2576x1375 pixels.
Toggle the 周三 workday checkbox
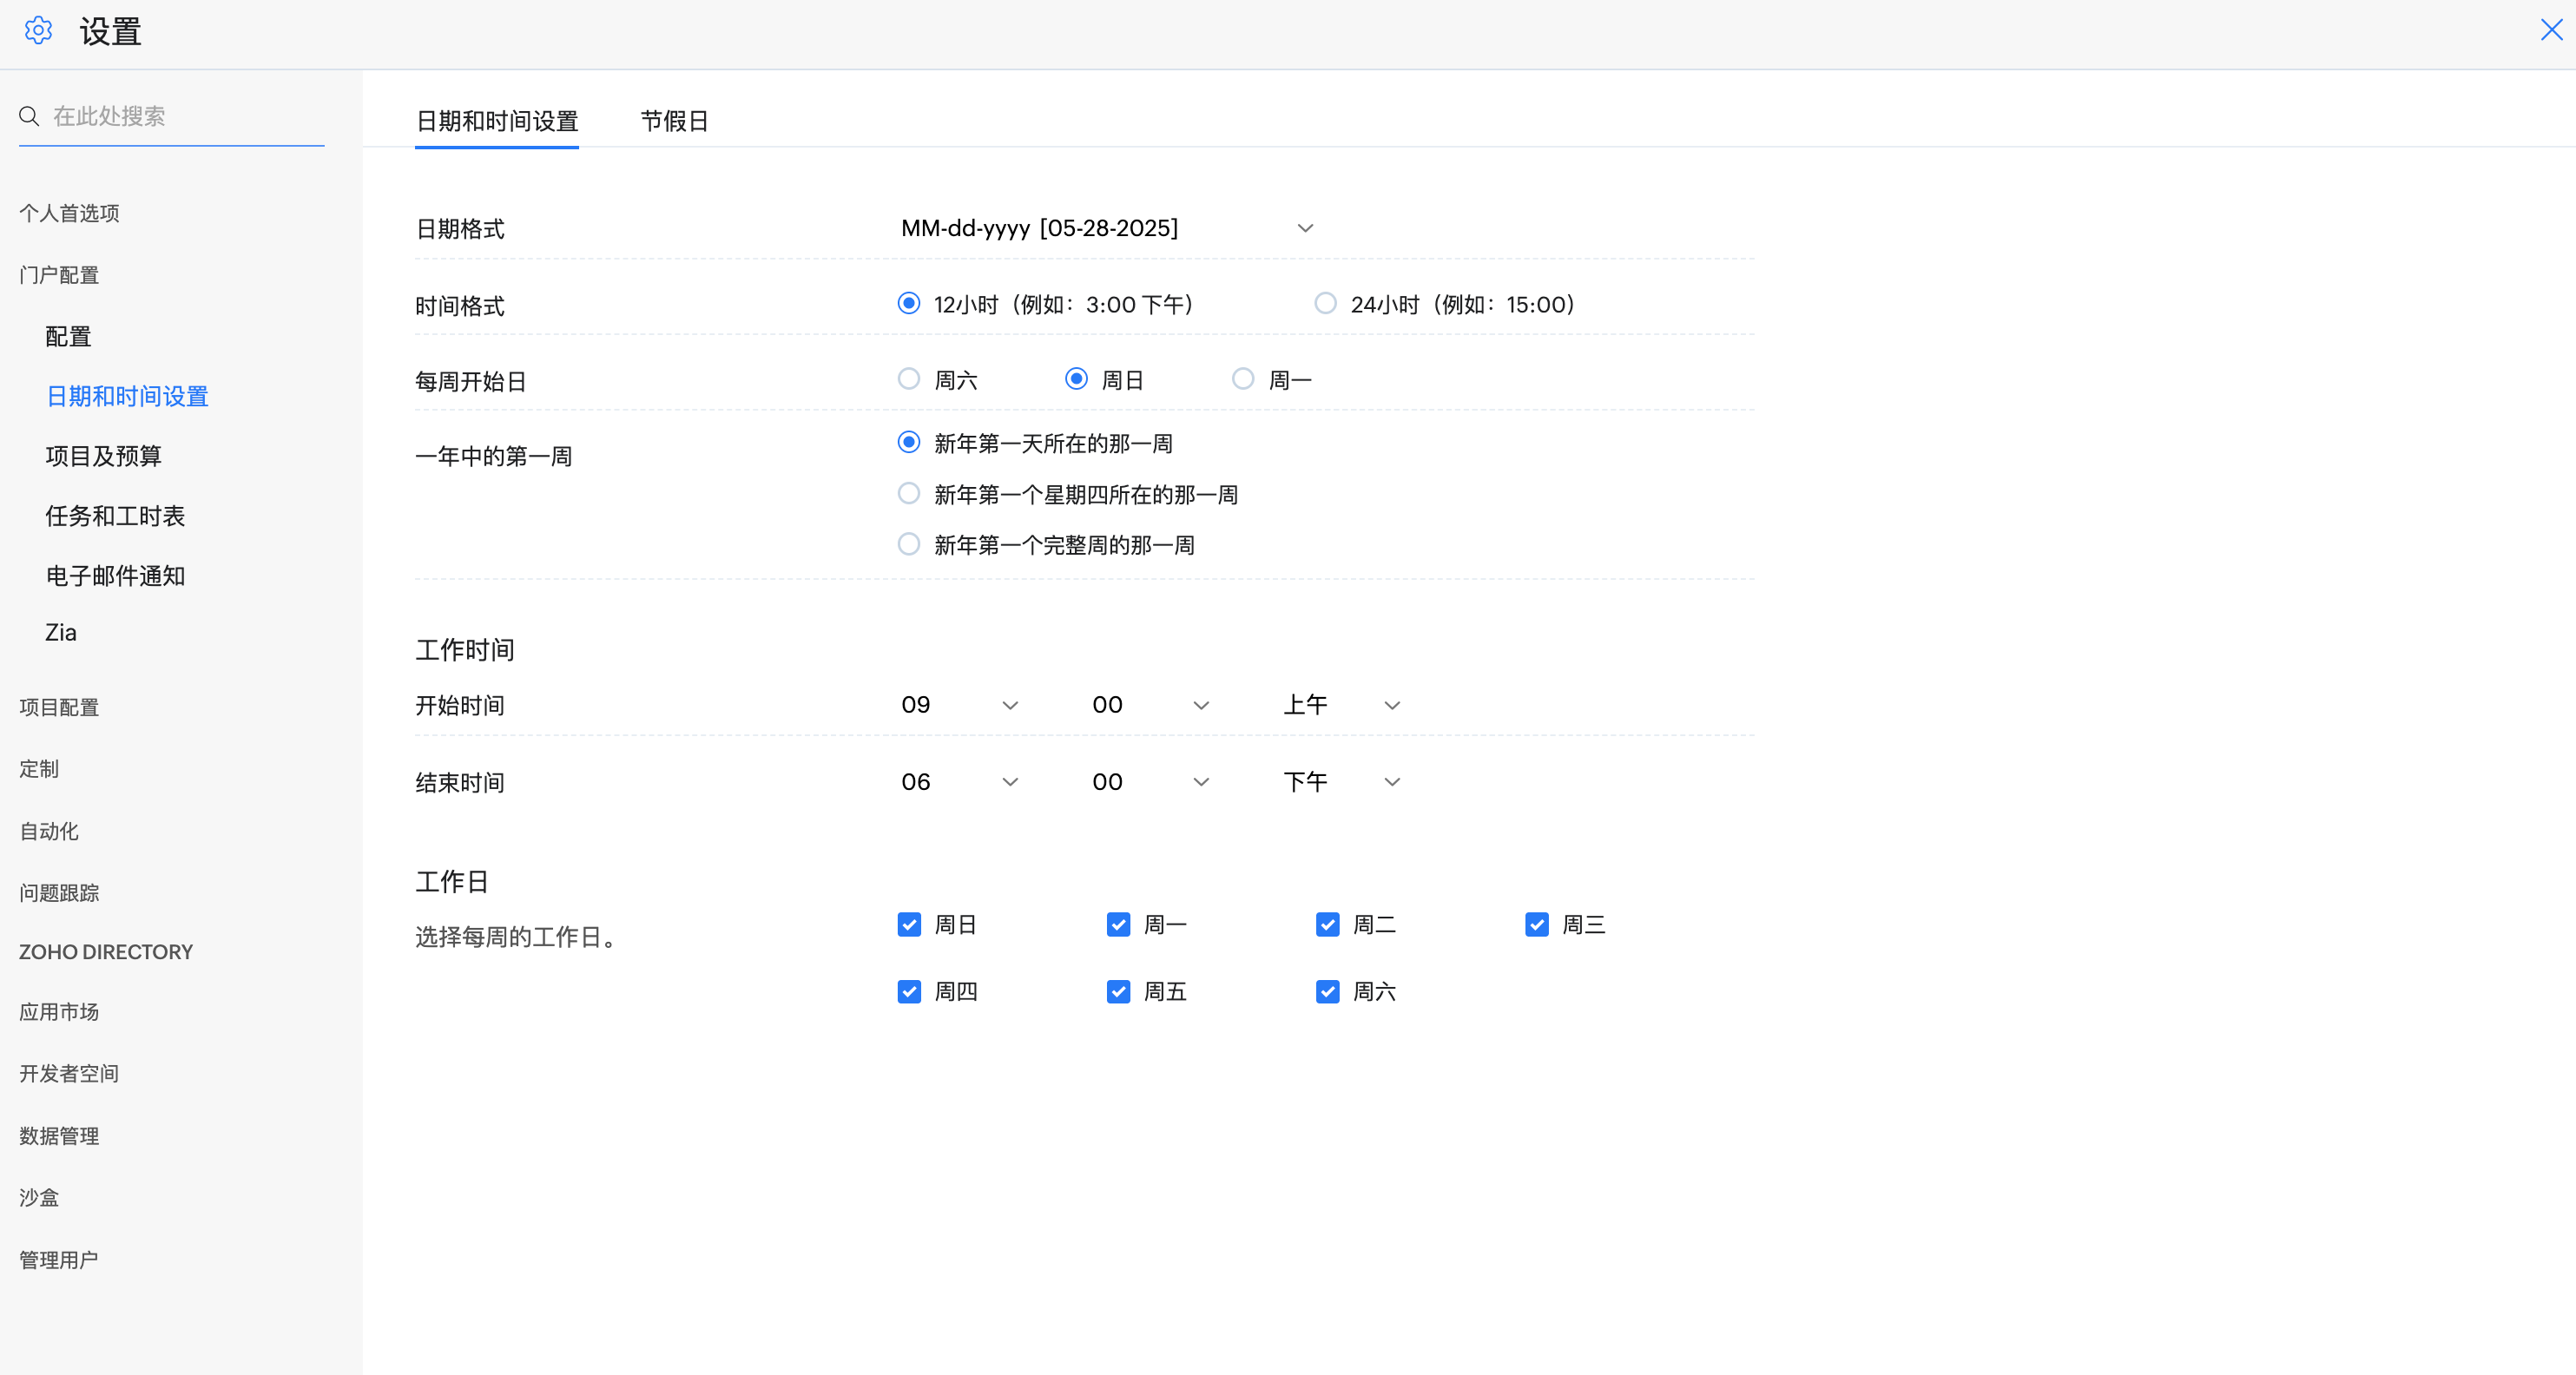1536,924
